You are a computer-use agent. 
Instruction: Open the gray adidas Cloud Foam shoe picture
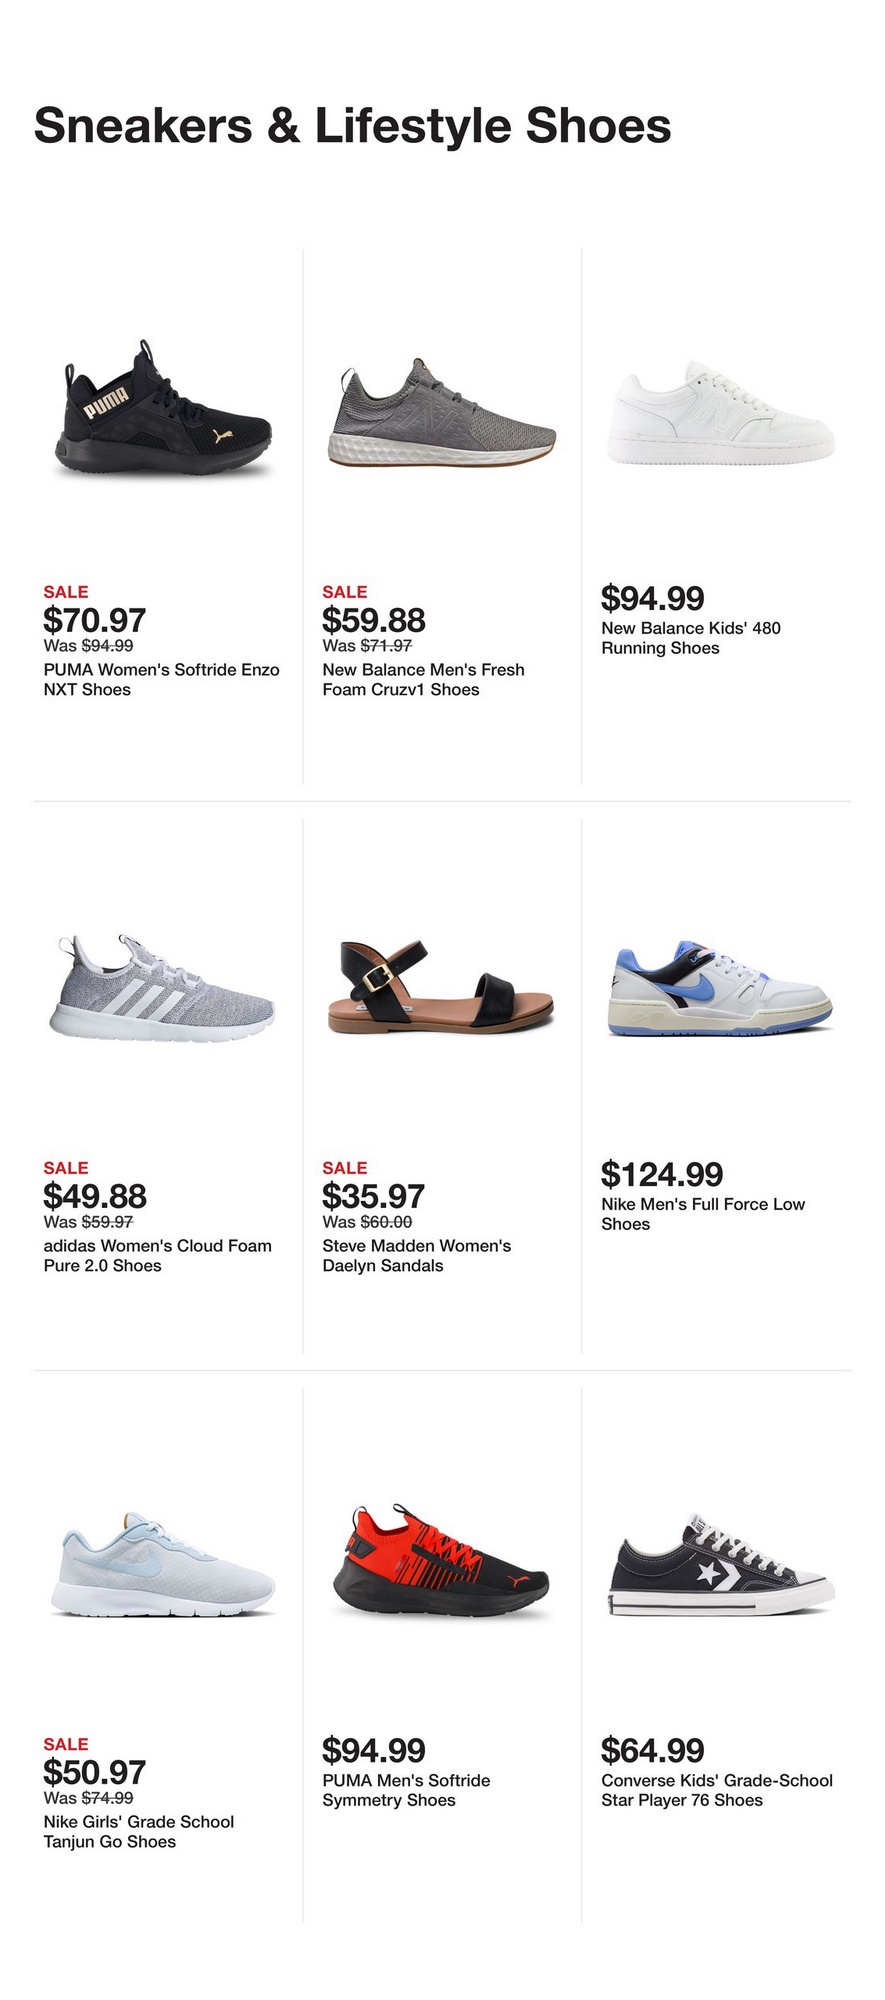click(x=162, y=989)
